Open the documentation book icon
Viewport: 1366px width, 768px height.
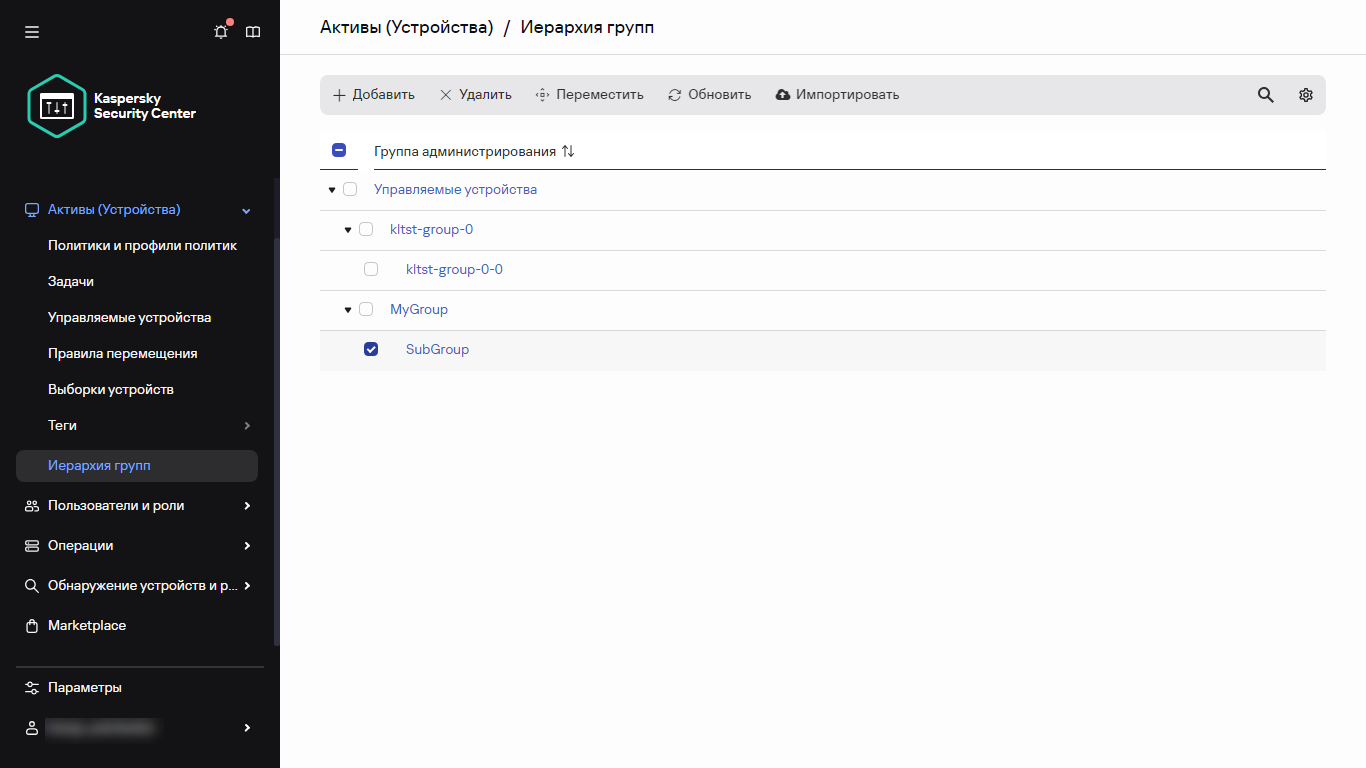coord(252,31)
